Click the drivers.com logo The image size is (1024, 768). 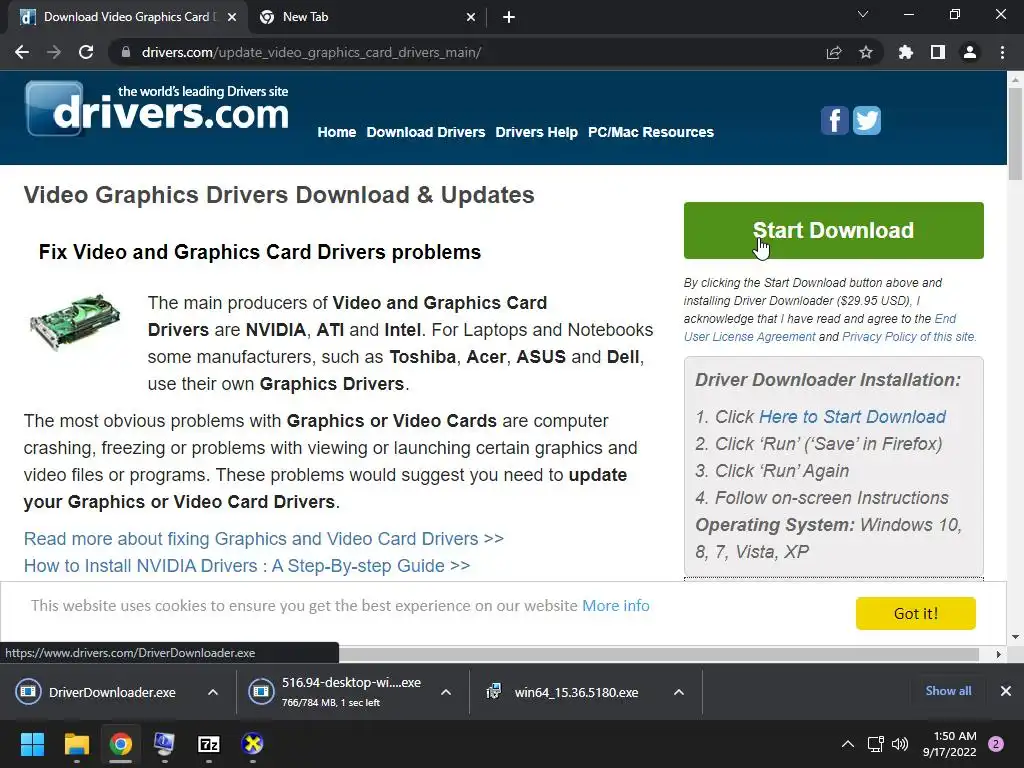(157, 108)
